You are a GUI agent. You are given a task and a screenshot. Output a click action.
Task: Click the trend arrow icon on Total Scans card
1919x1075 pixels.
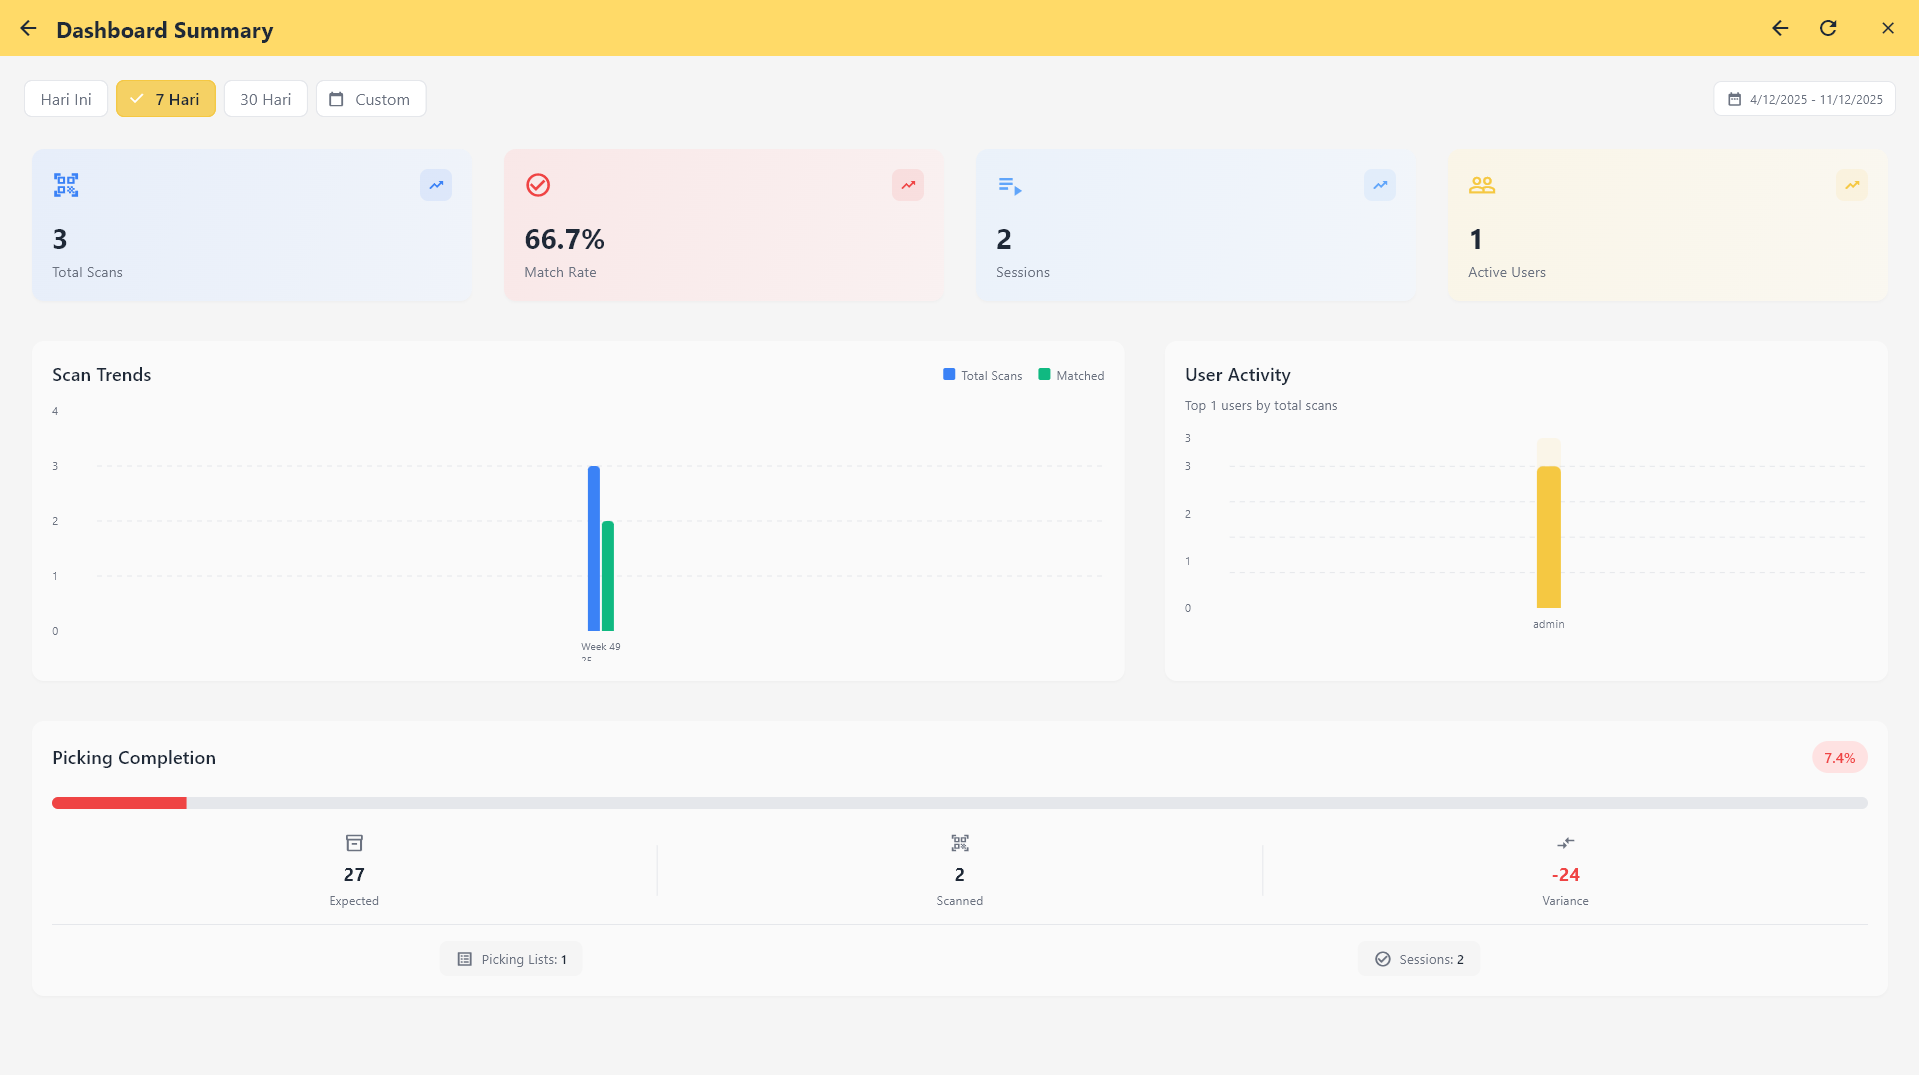coord(435,185)
